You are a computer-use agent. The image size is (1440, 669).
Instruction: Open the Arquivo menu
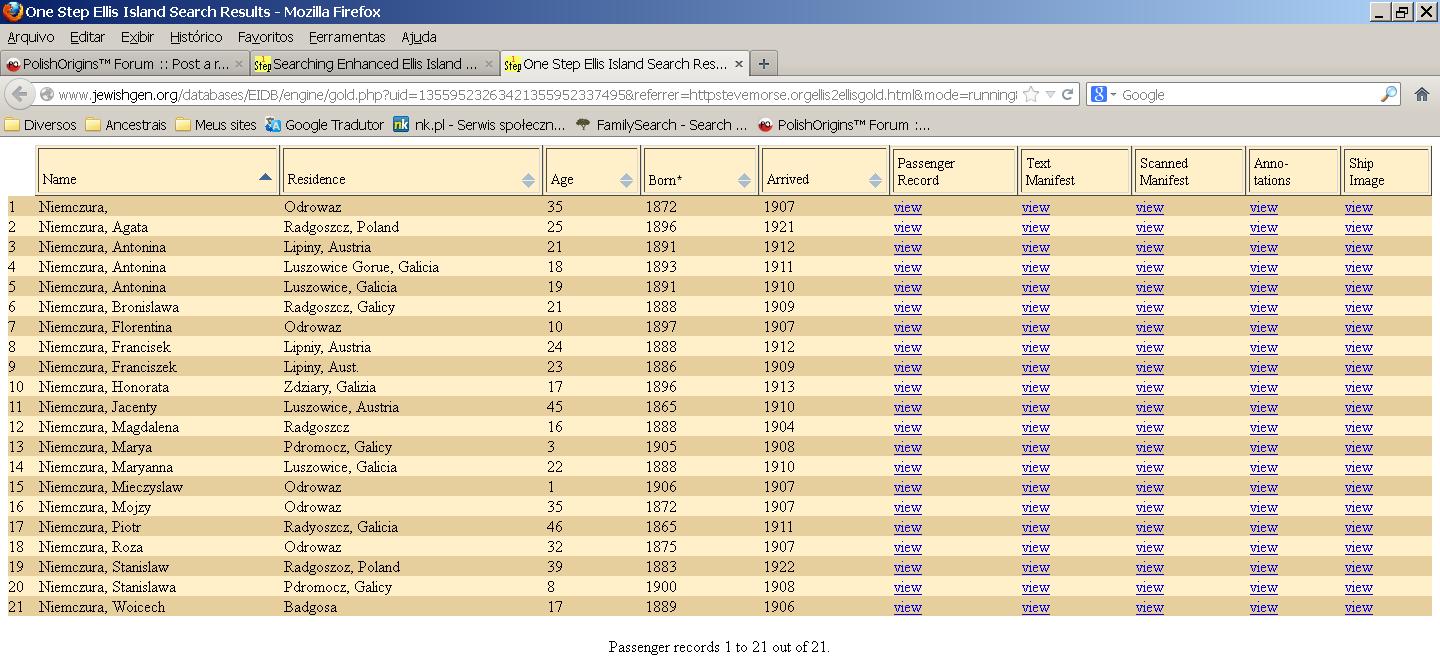(31, 37)
